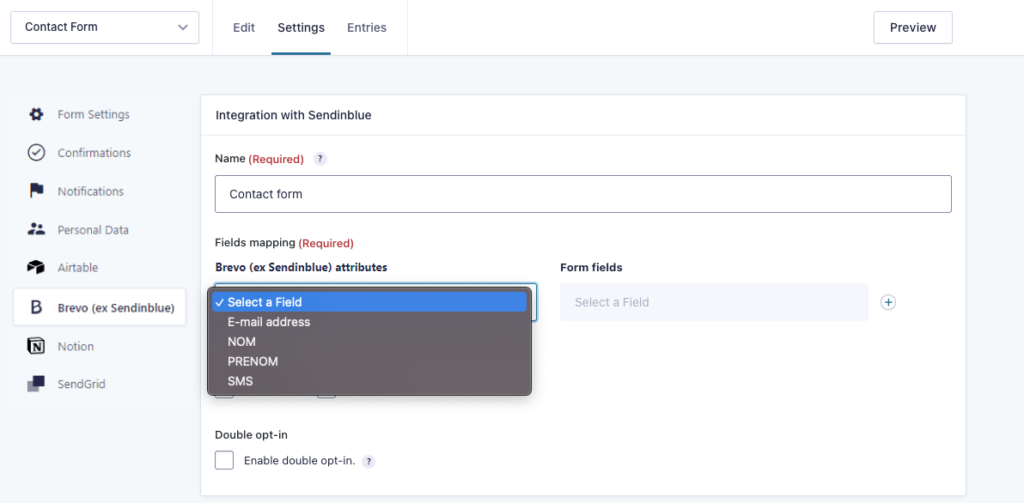Choose E-mail address from attribute list

269,322
